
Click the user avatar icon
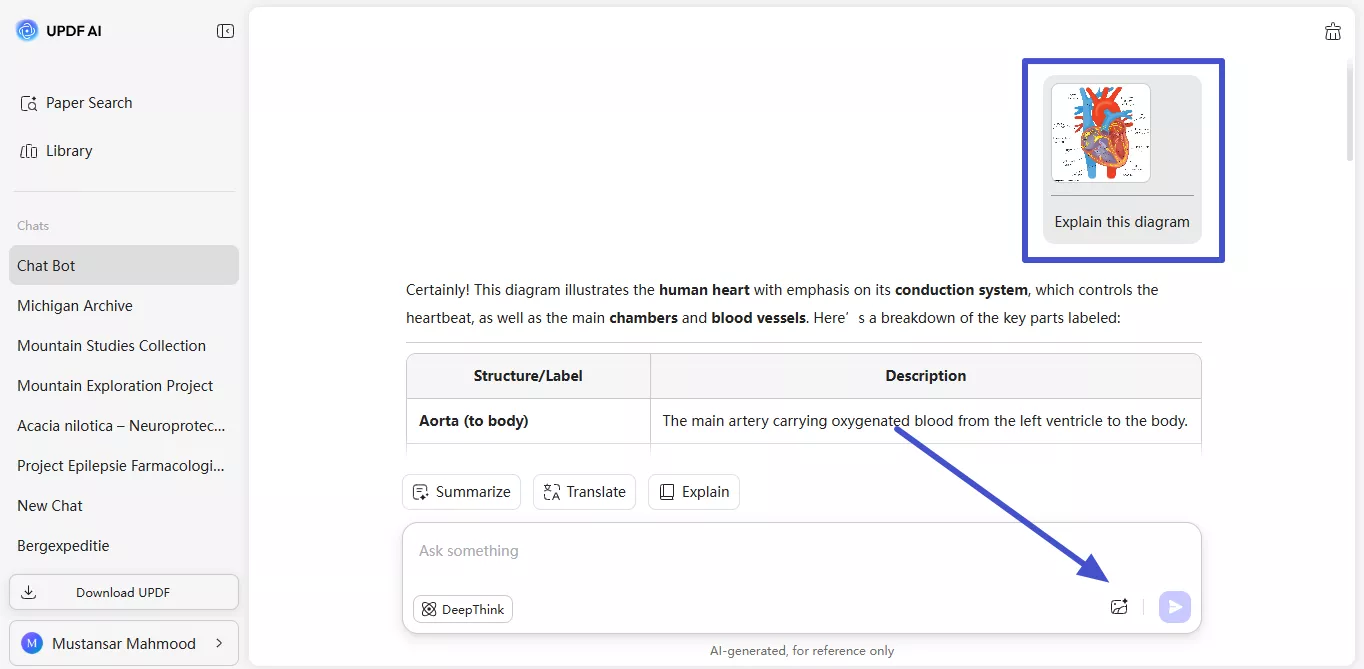click(x=32, y=643)
